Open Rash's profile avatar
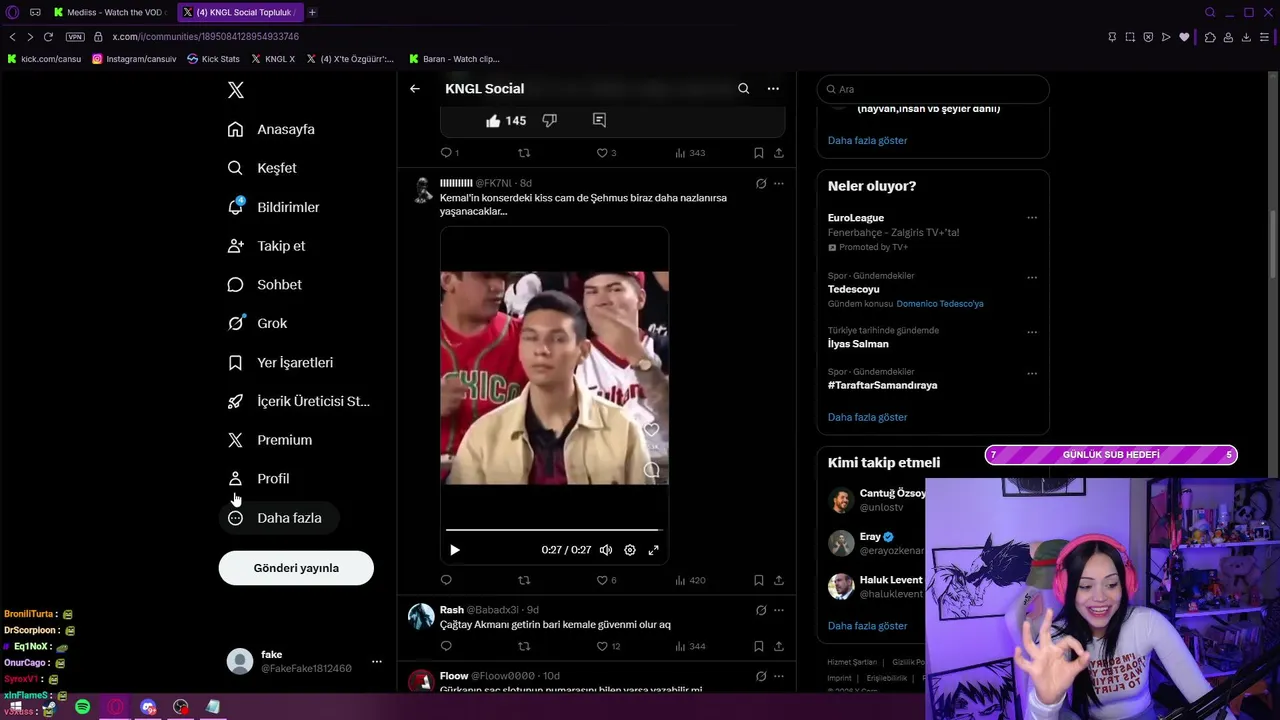This screenshot has width=1280, height=720. 421,616
